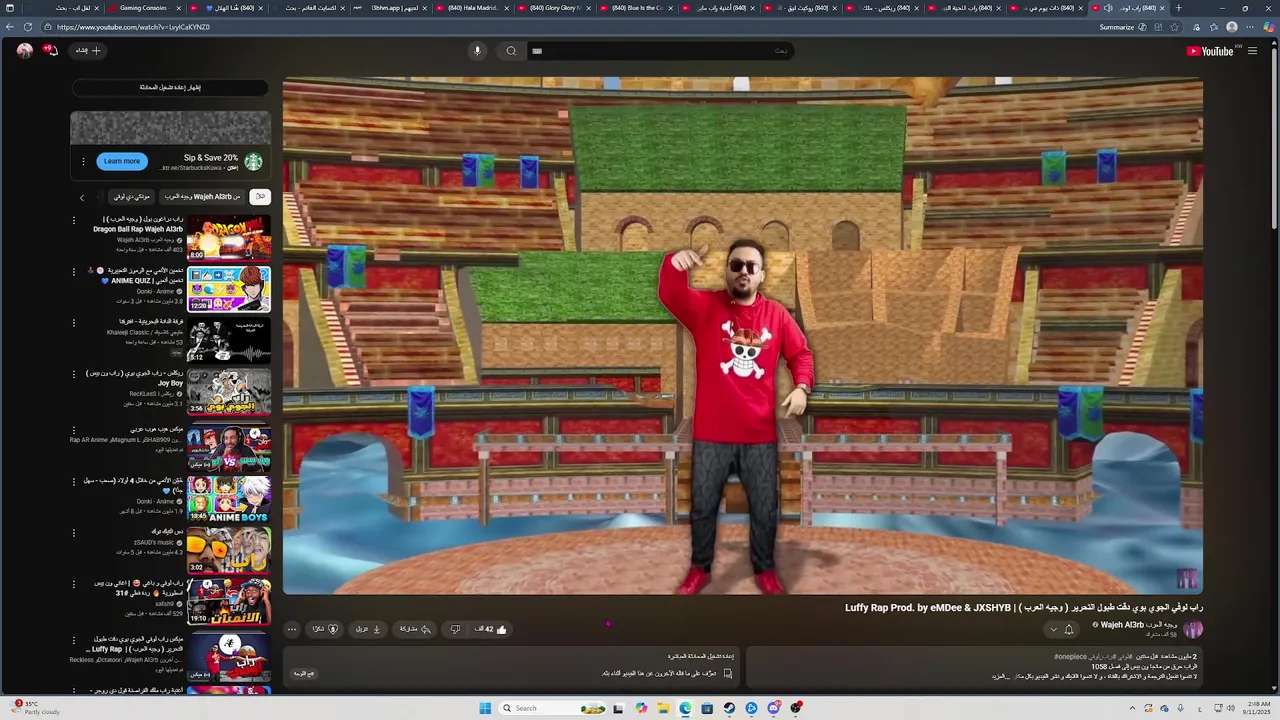Open Khaleeji Classic video thumbnail

point(229,340)
